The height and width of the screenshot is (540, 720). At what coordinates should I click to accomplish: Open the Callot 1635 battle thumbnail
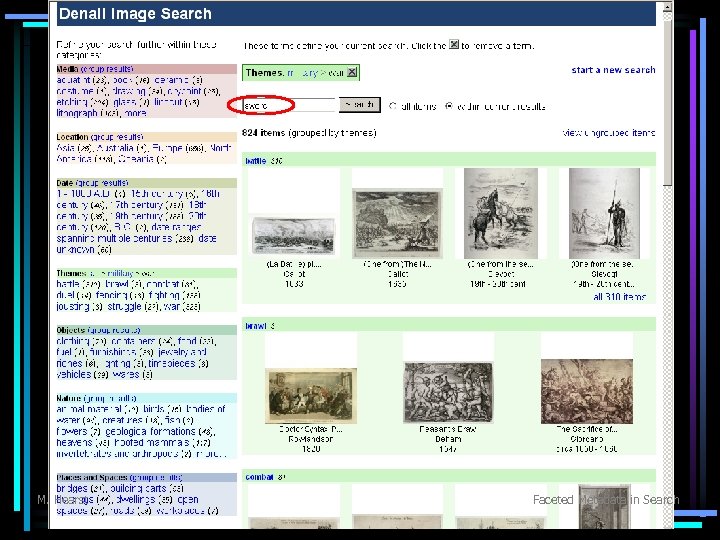tap(397, 223)
